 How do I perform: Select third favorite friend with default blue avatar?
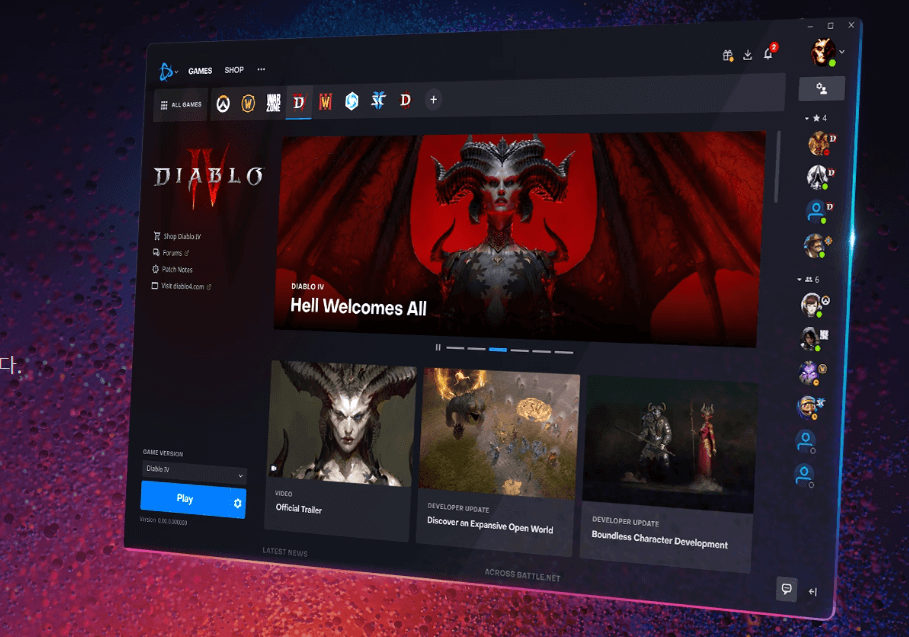tap(817, 212)
